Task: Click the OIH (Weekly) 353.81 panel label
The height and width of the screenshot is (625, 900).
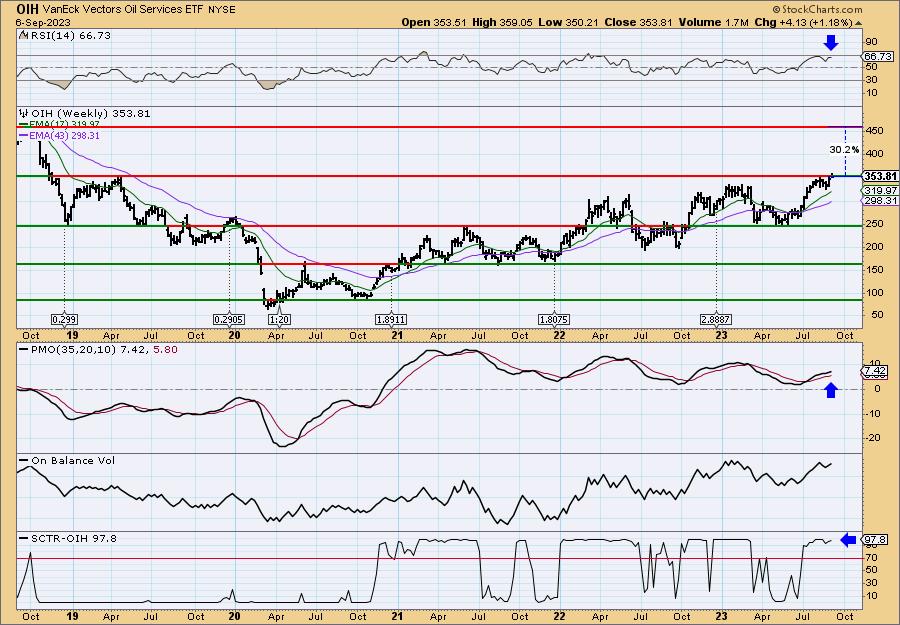Action: point(91,114)
